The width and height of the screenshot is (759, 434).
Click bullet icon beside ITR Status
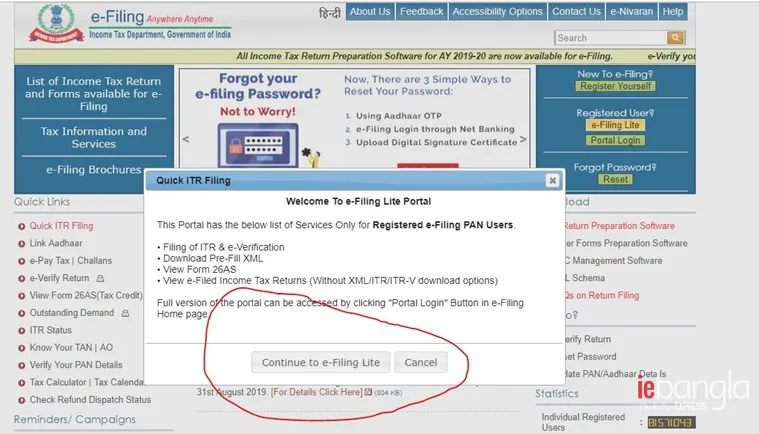click(x=21, y=331)
